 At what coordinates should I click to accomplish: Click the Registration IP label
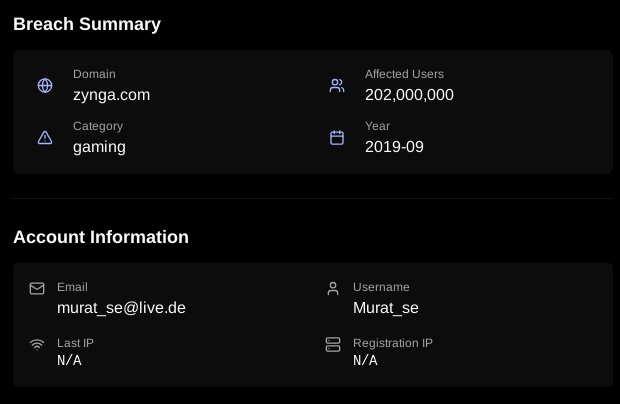(393, 343)
